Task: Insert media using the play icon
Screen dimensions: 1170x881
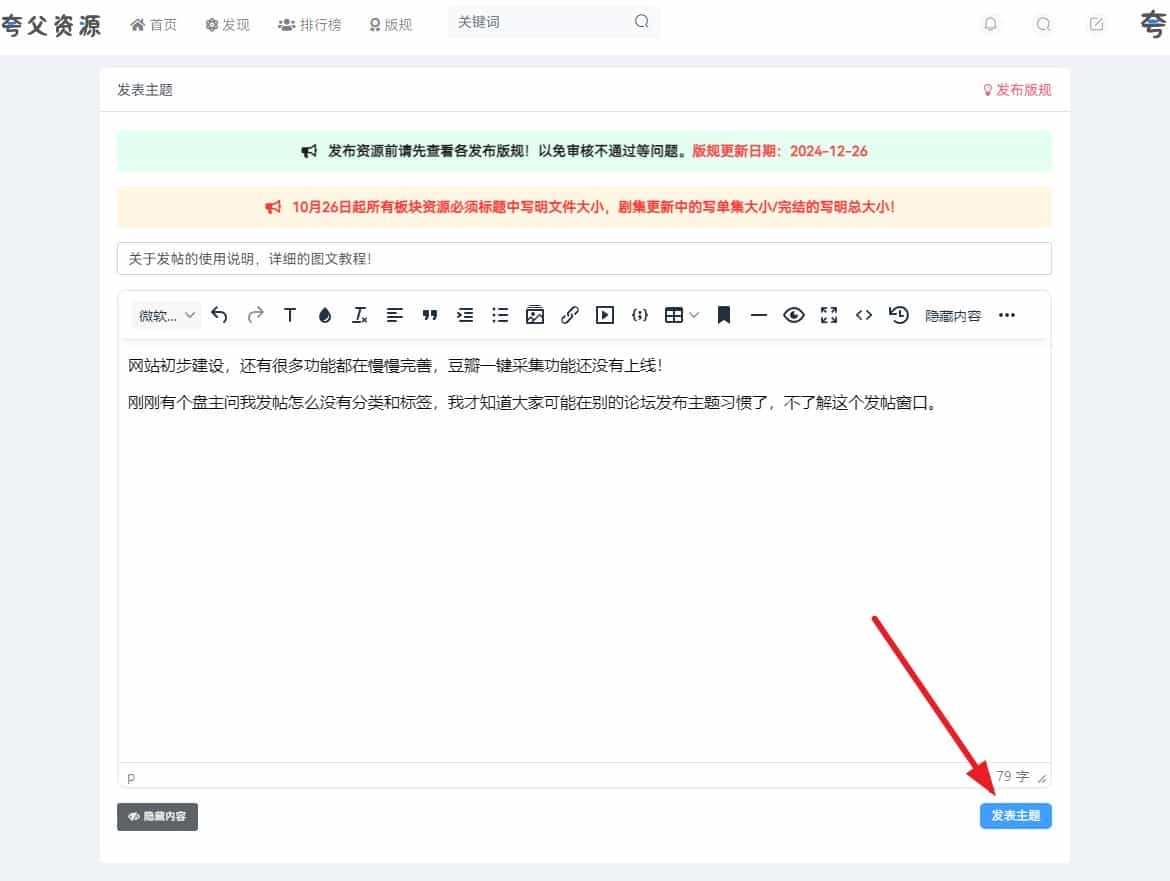Action: (x=605, y=315)
